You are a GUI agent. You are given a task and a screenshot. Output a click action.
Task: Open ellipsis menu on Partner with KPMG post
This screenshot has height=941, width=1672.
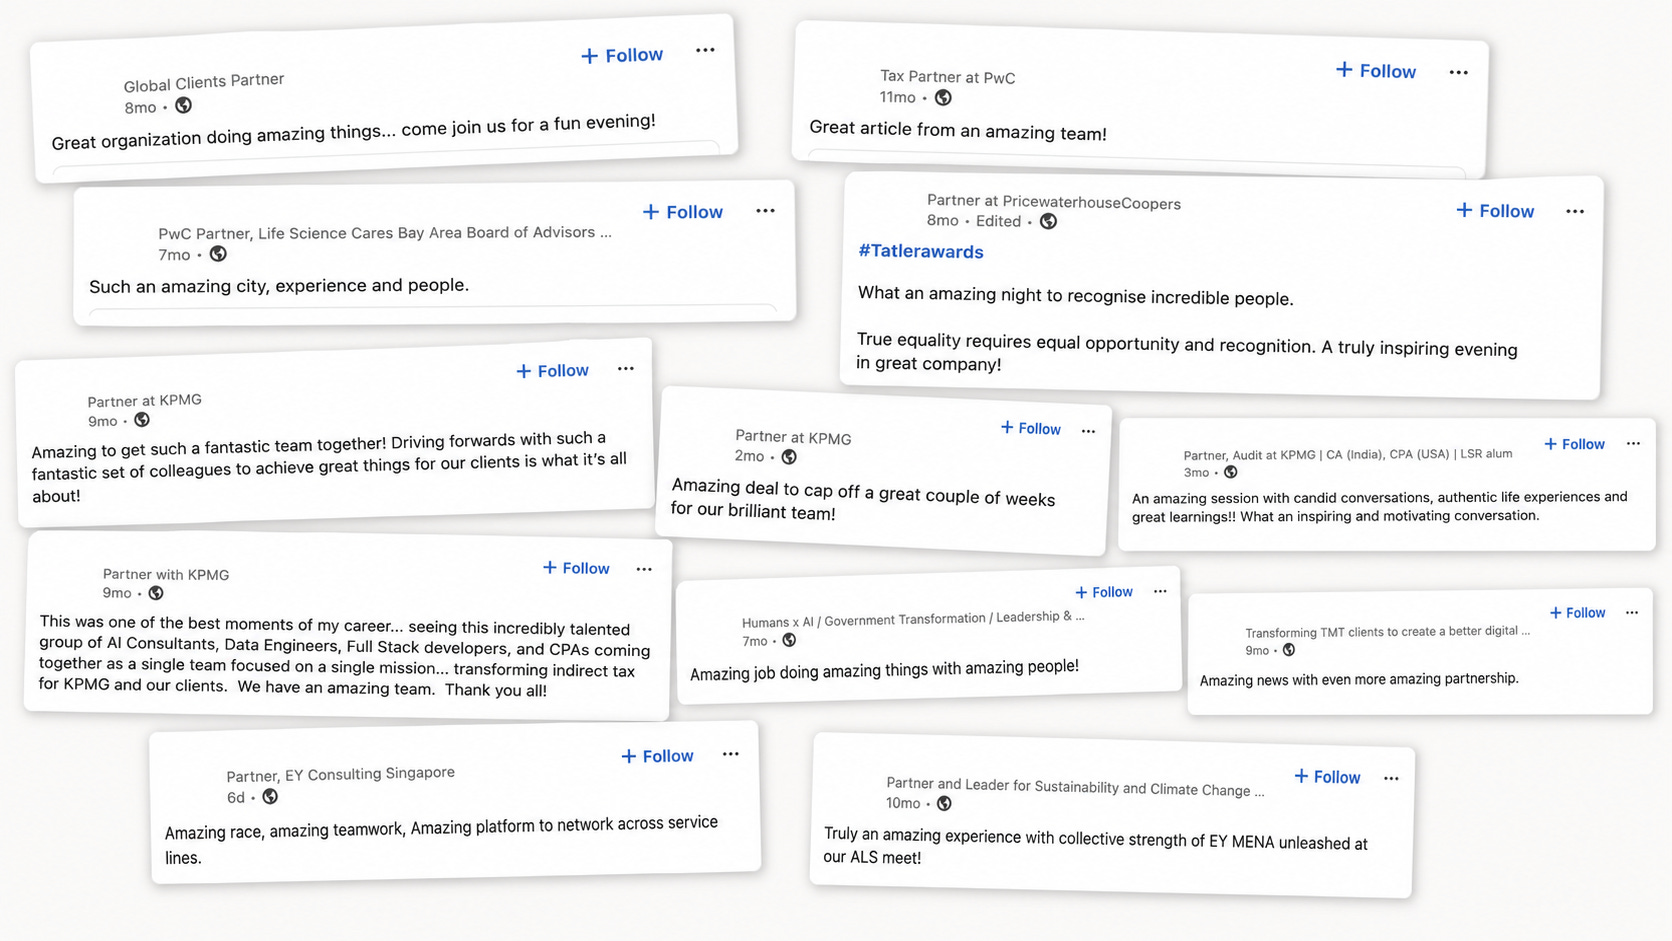tap(644, 569)
